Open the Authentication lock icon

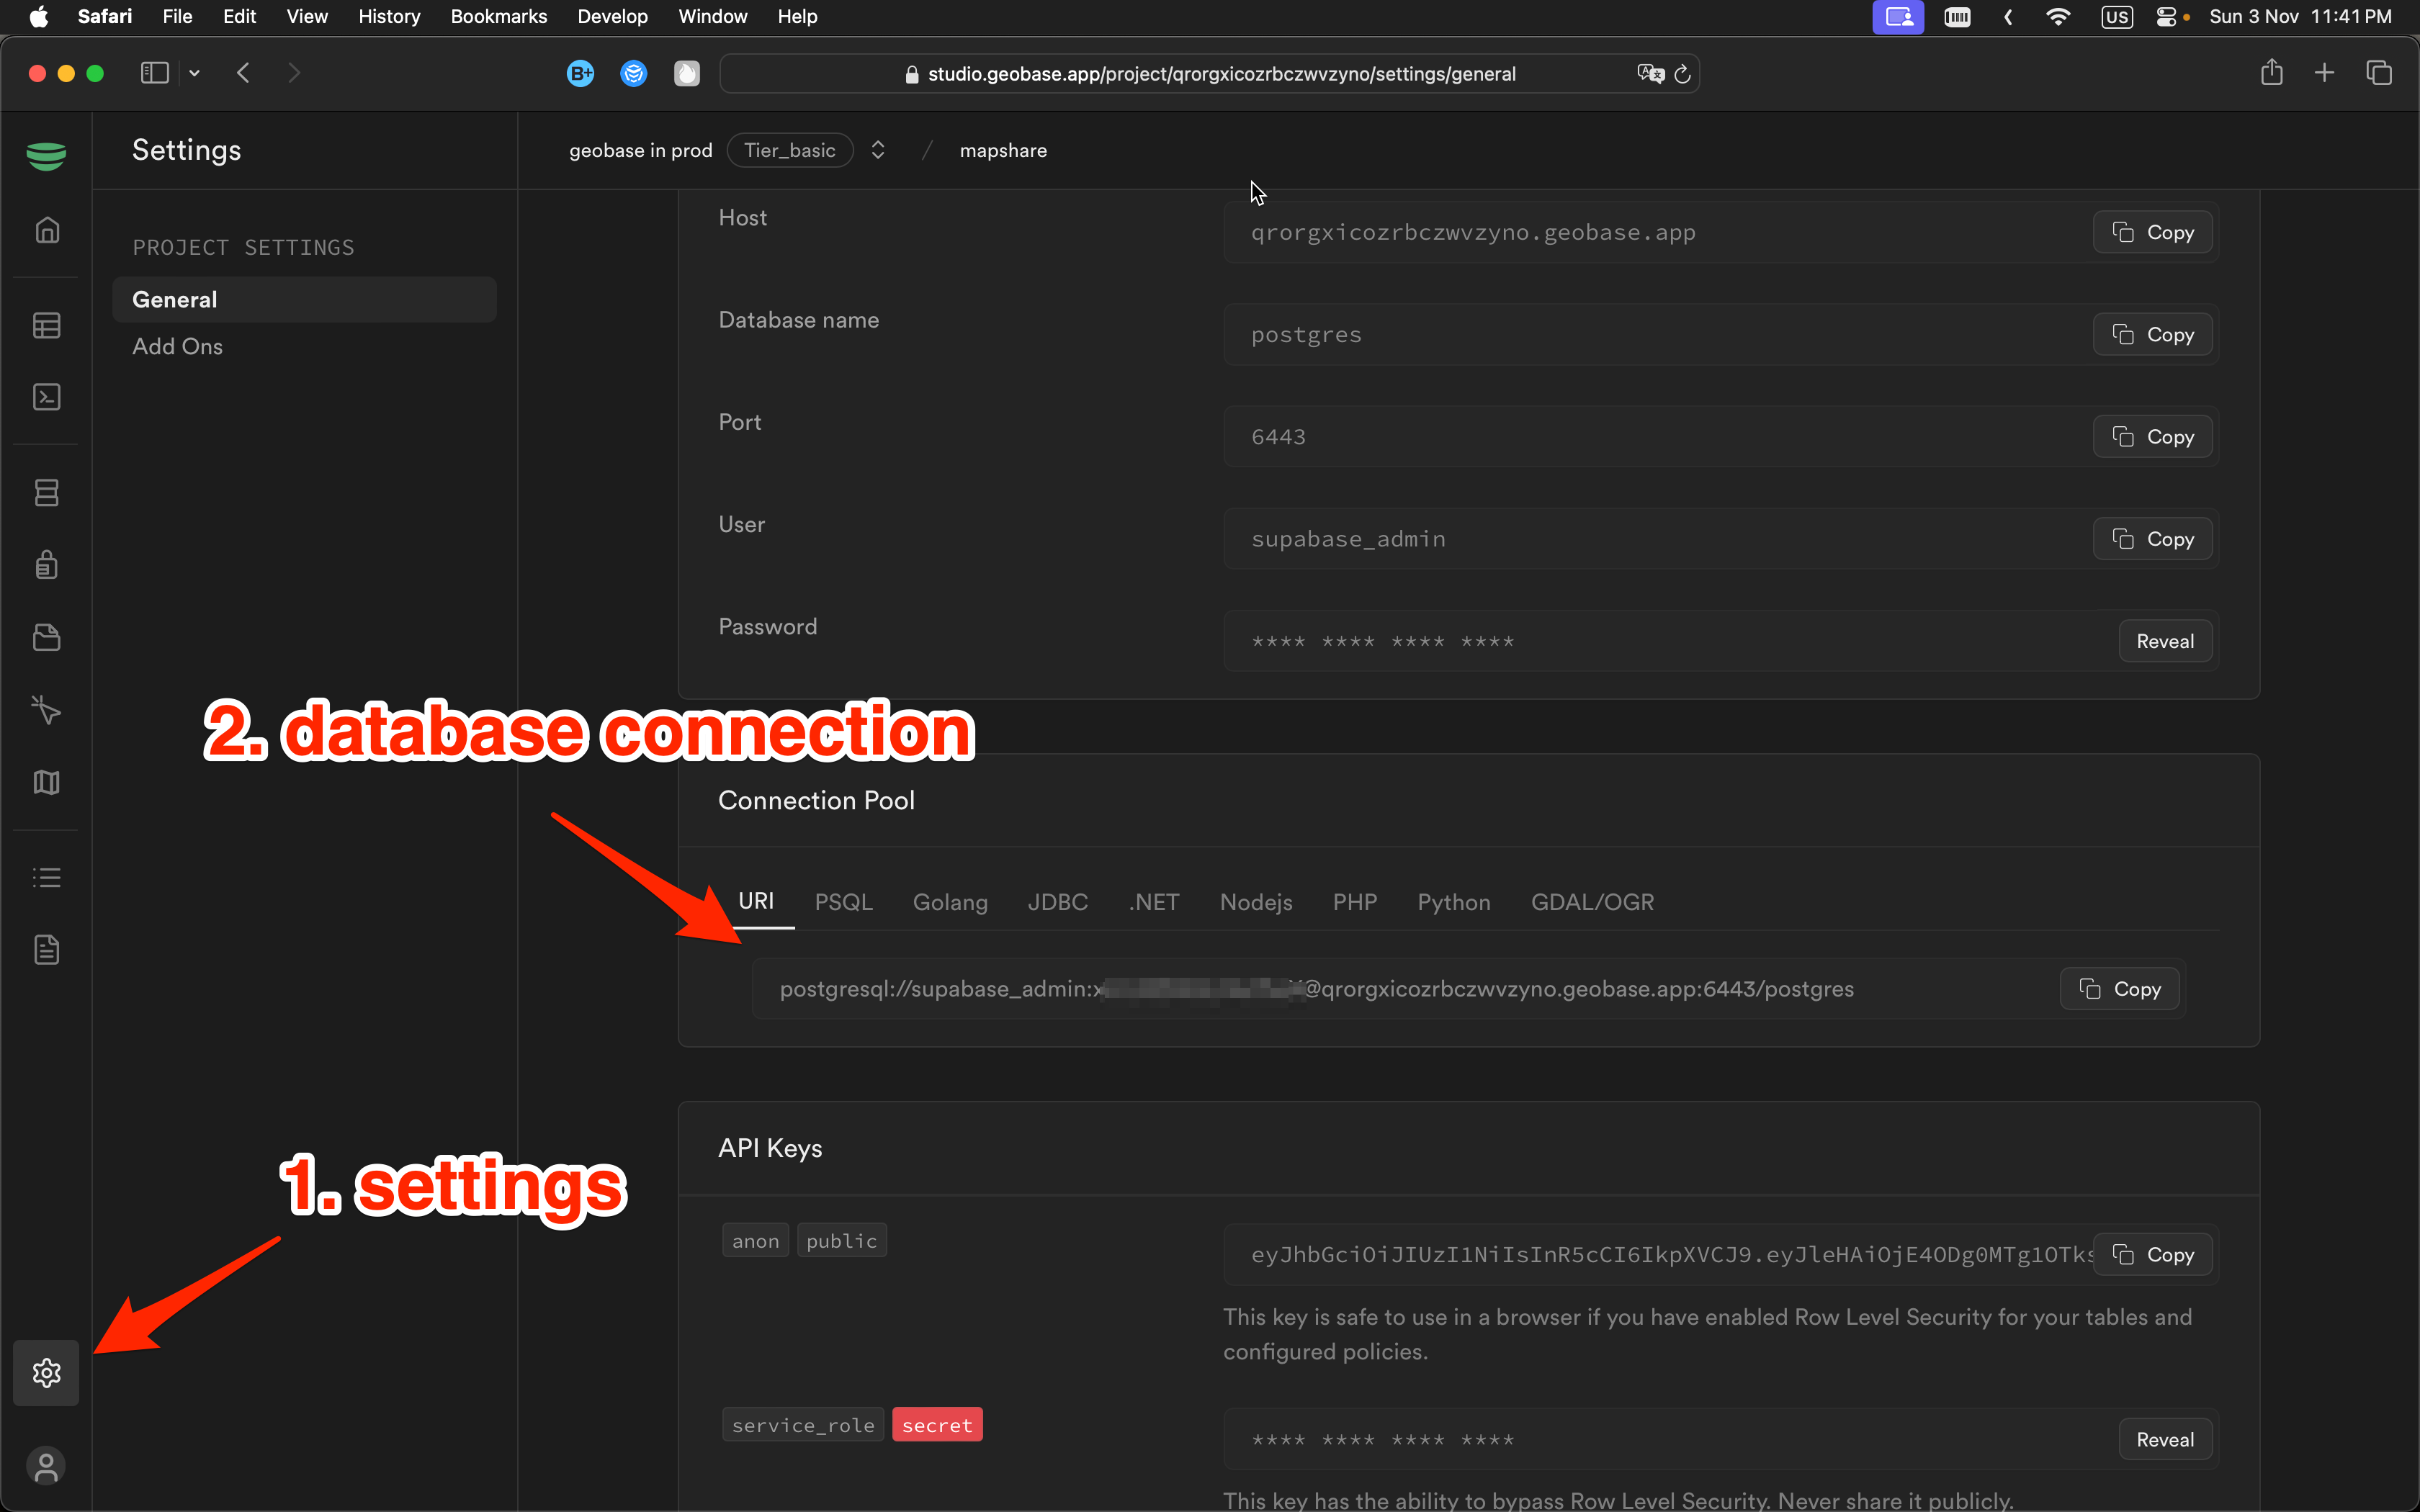click(x=47, y=565)
